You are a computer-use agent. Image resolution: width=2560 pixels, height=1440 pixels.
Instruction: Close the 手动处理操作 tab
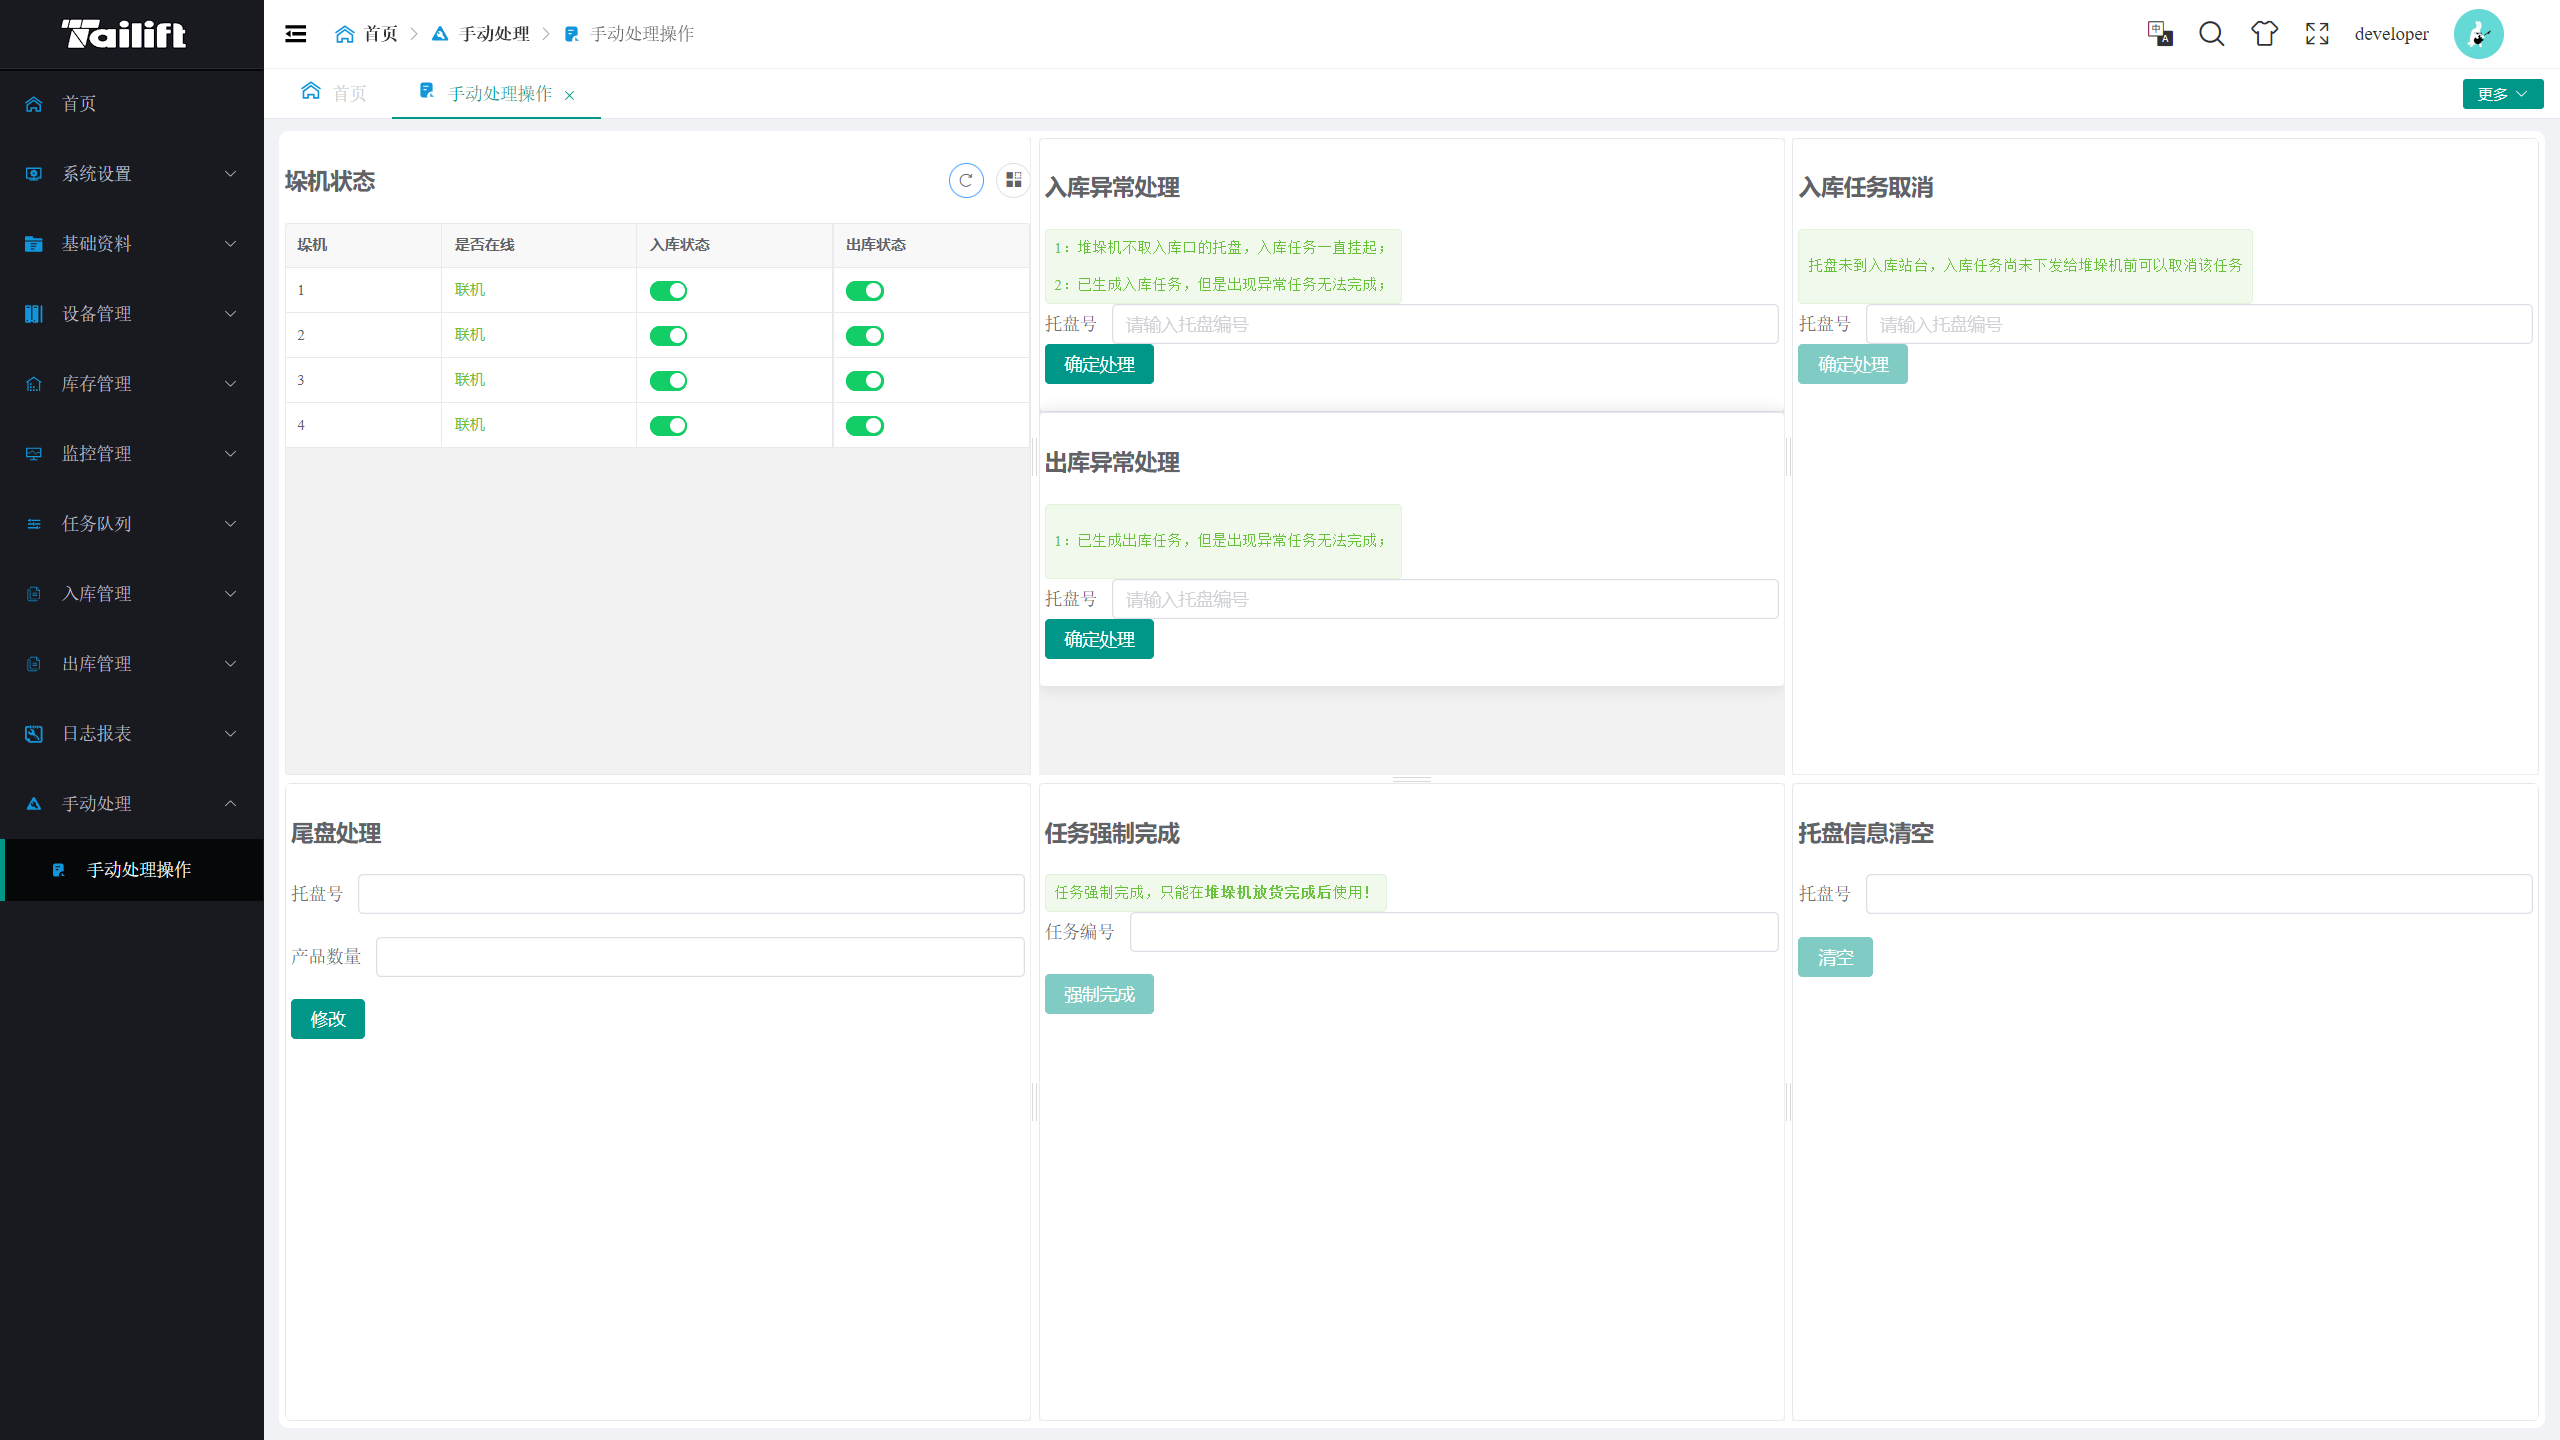[x=569, y=96]
